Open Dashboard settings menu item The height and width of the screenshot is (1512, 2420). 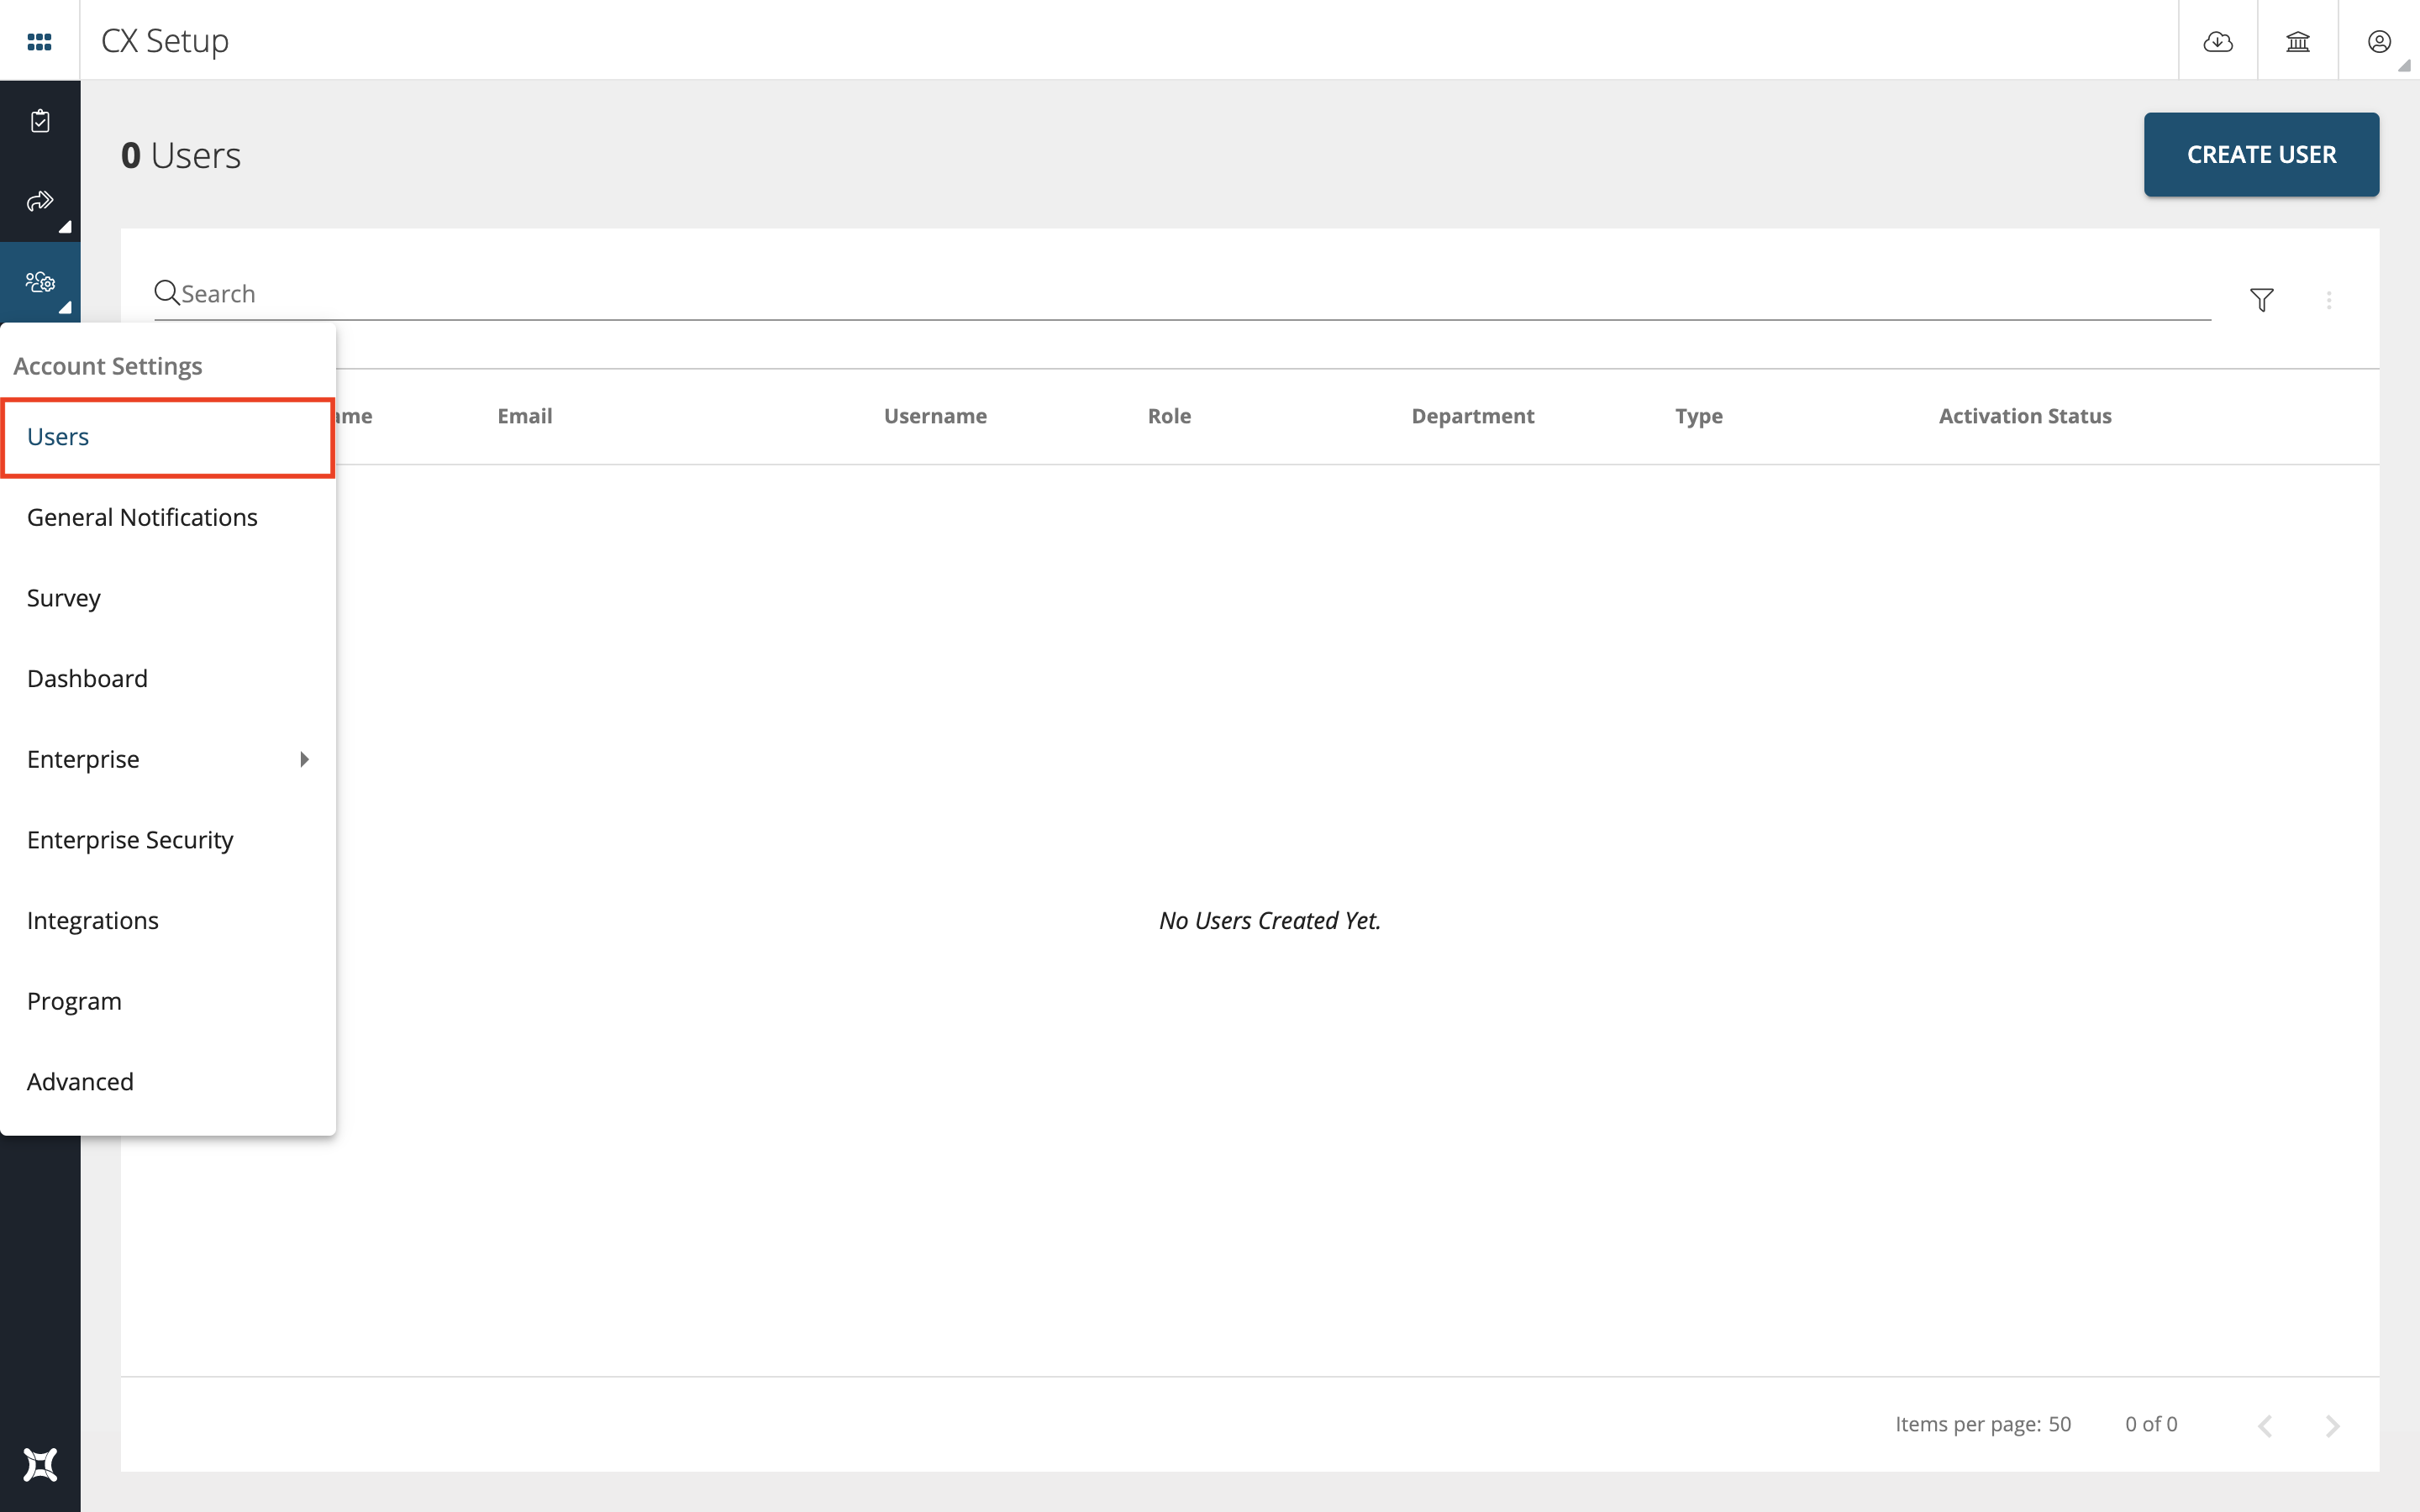167,678
